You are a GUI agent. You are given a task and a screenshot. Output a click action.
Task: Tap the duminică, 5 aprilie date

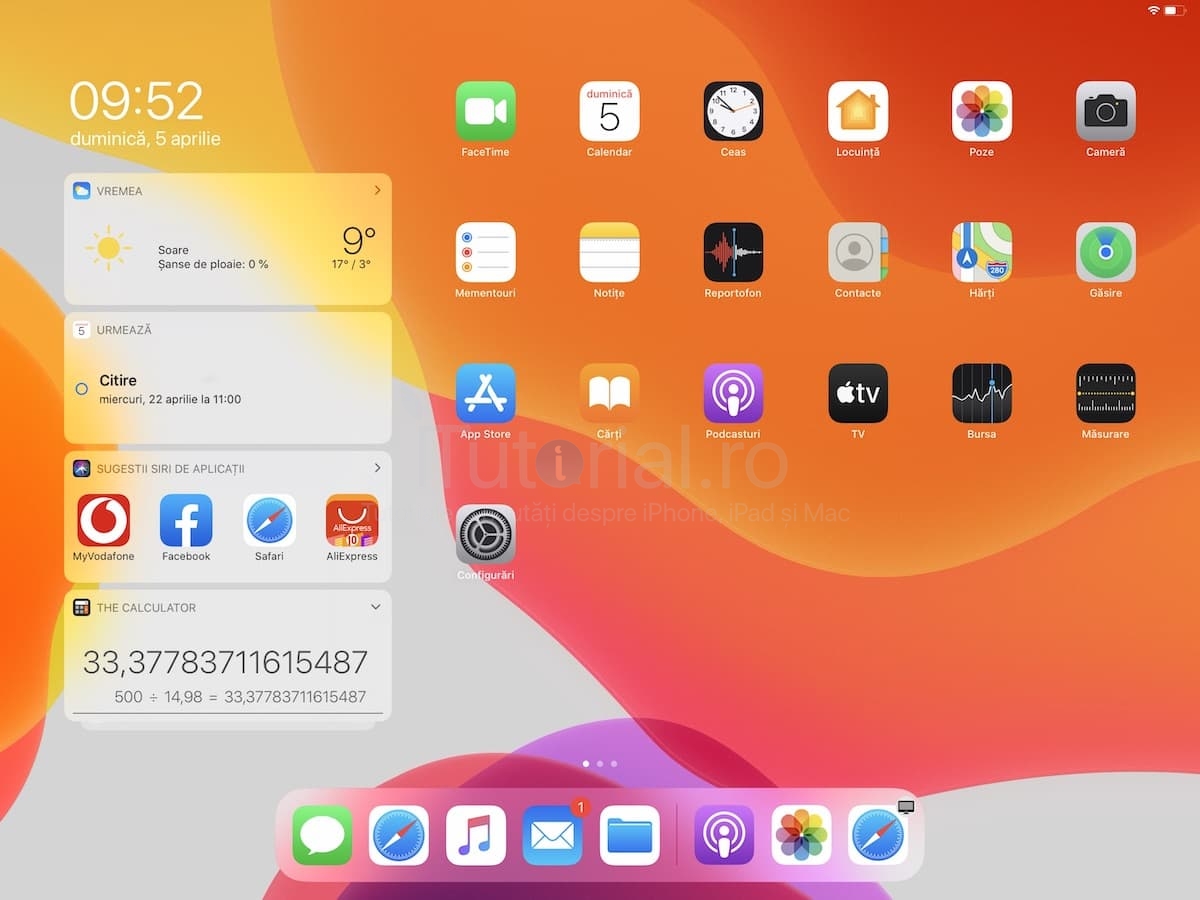(145, 139)
